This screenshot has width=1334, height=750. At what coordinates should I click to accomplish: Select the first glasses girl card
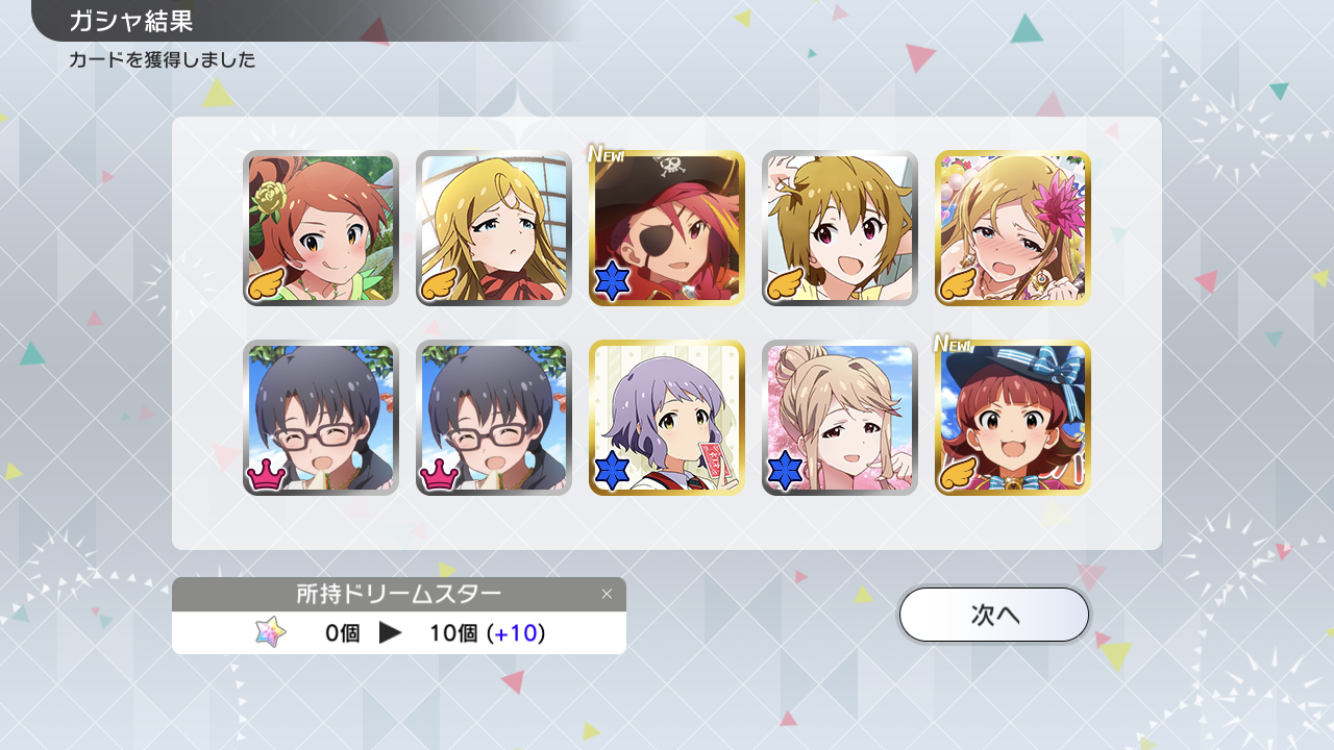[x=321, y=418]
